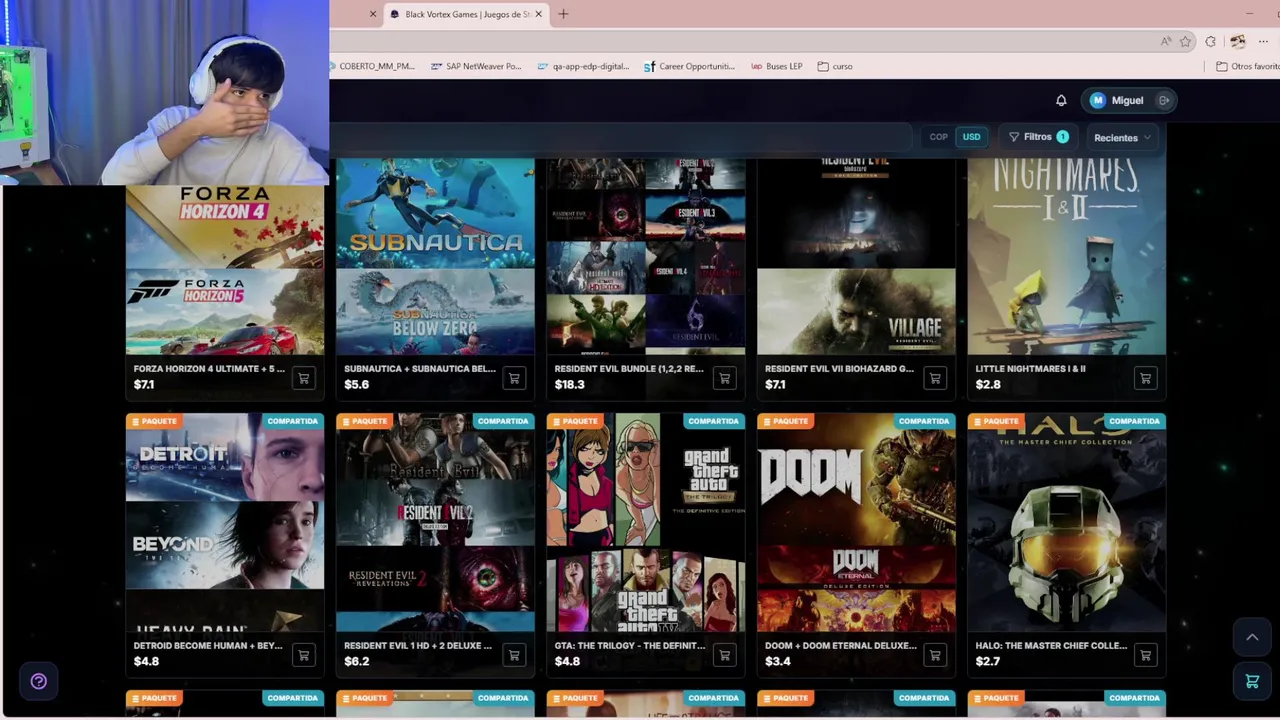Add Subnautica + Below Zero bundle to cart
Screen dimensions: 1280x720
[x=514, y=379]
